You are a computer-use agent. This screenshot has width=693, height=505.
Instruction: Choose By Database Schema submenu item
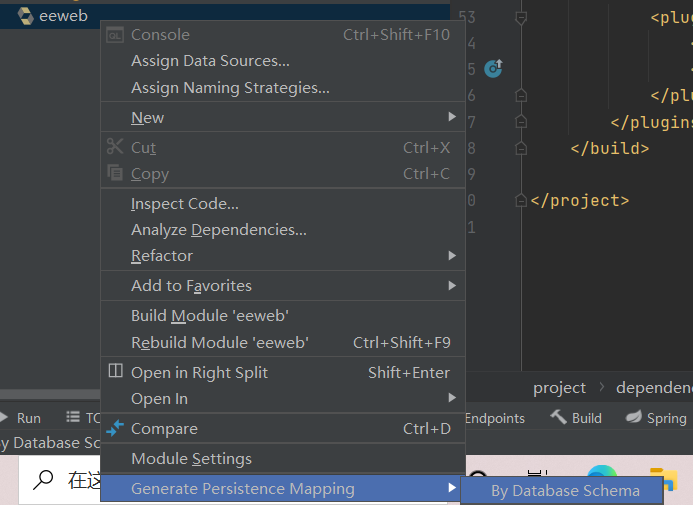[562, 491]
